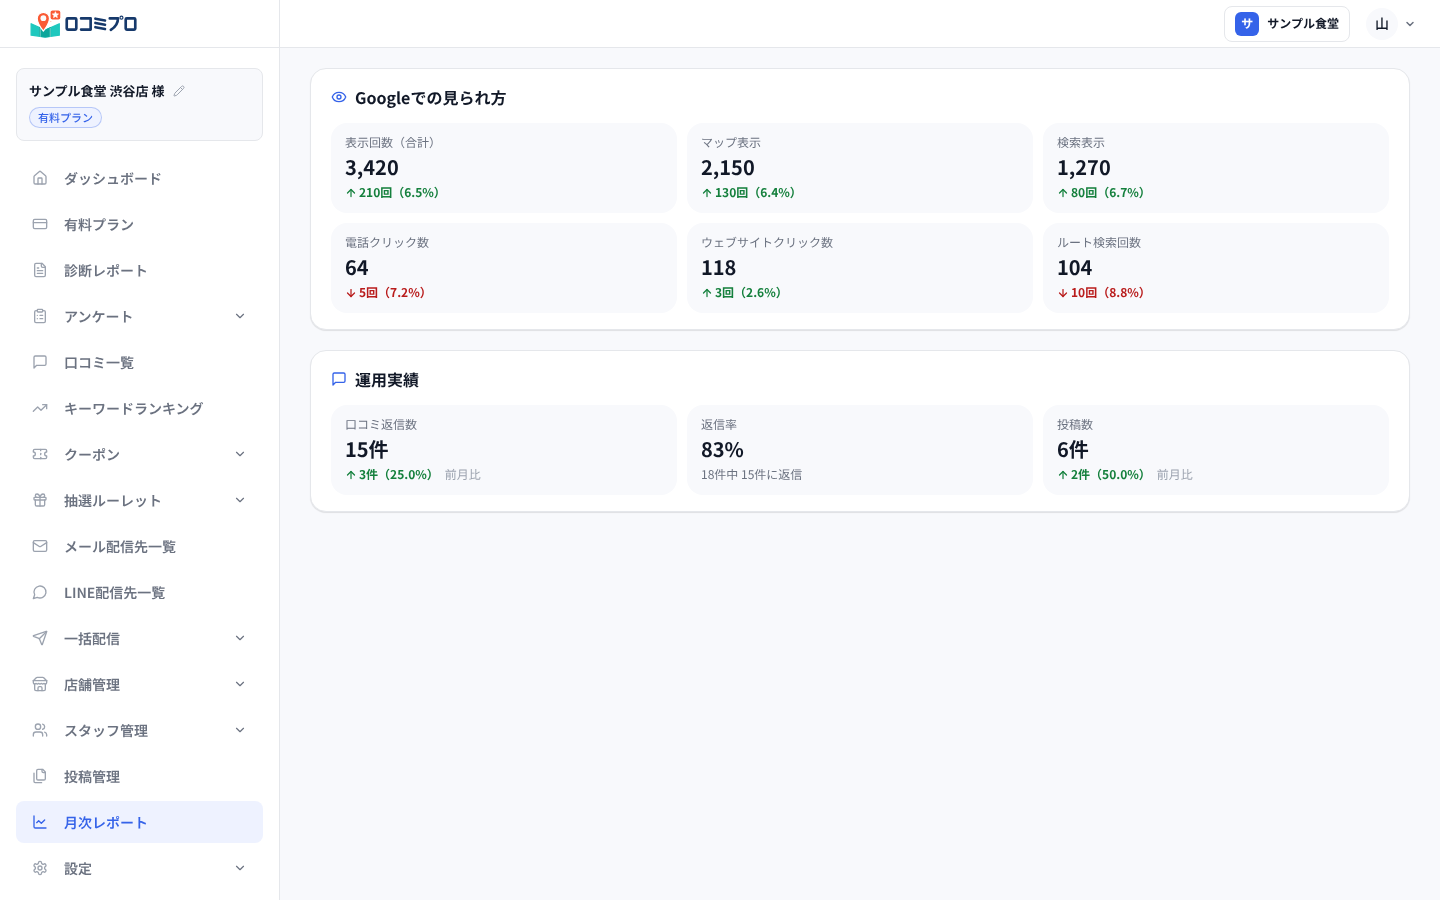Screen dimensions: 1440x900
Task: Click the クーポン ticket icon
Action: click(x=40, y=454)
